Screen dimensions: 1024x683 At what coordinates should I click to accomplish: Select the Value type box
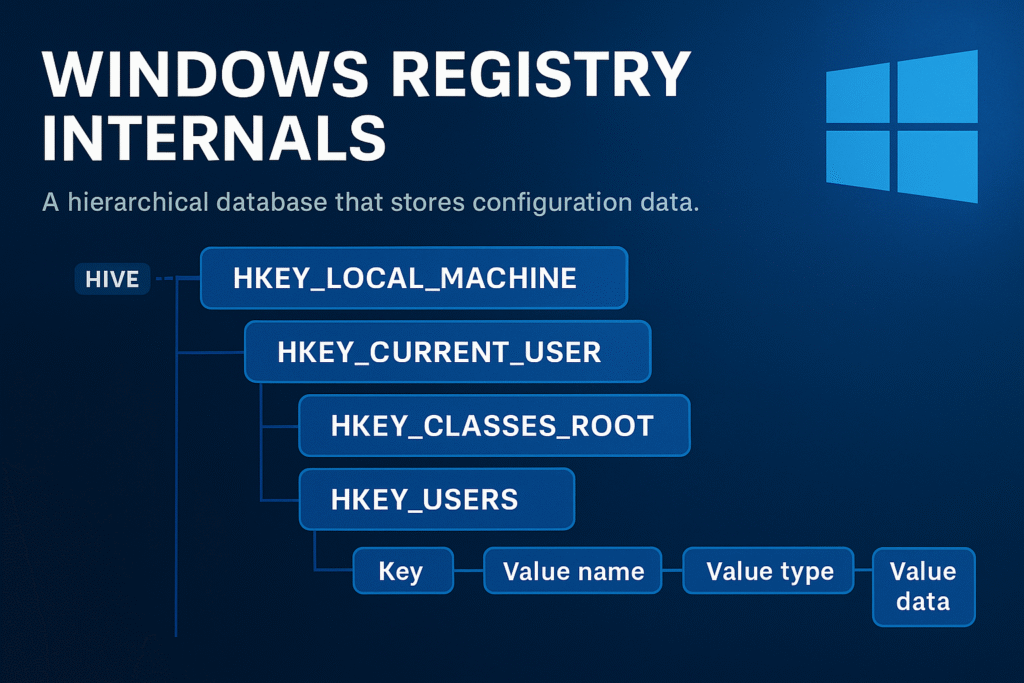pyautogui.click(x=768, y=571)
